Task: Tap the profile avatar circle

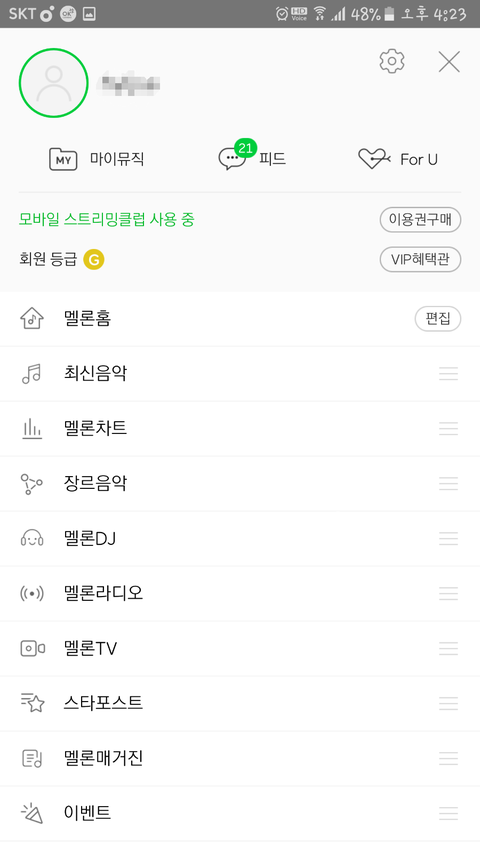Action: coord(53,83)
